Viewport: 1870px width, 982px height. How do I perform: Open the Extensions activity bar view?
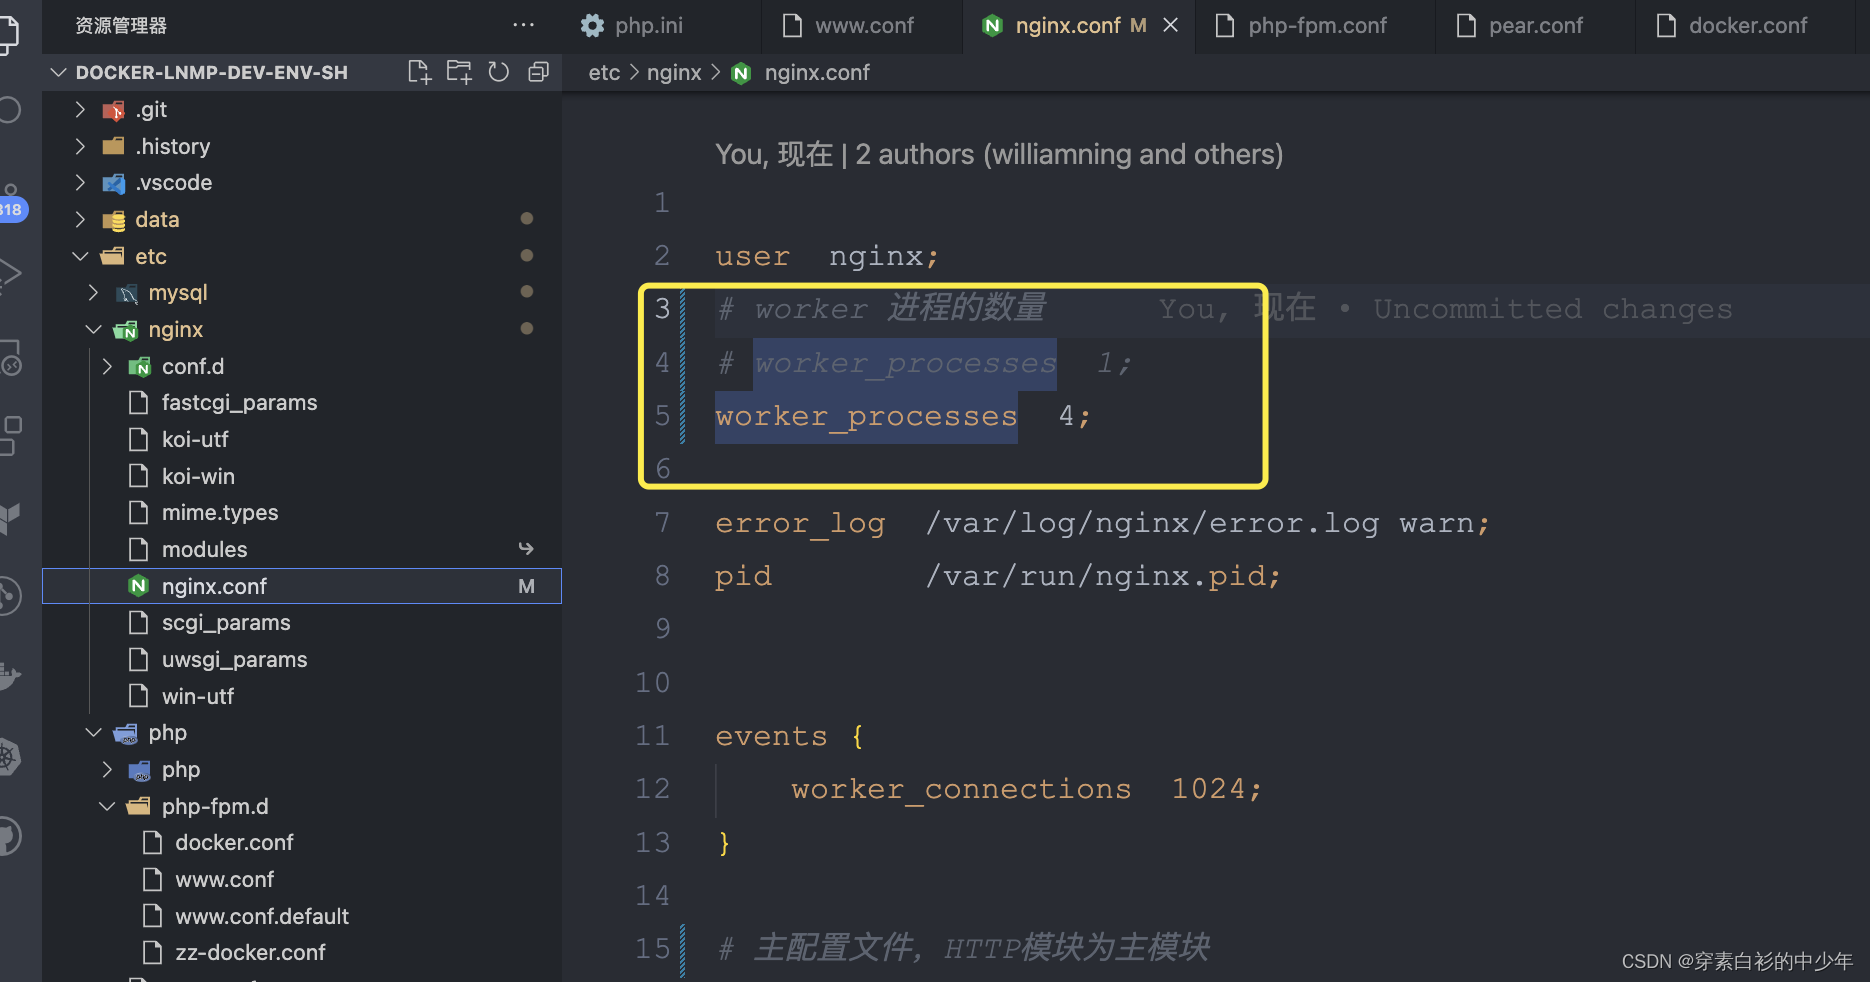click(x=10, y=435)
